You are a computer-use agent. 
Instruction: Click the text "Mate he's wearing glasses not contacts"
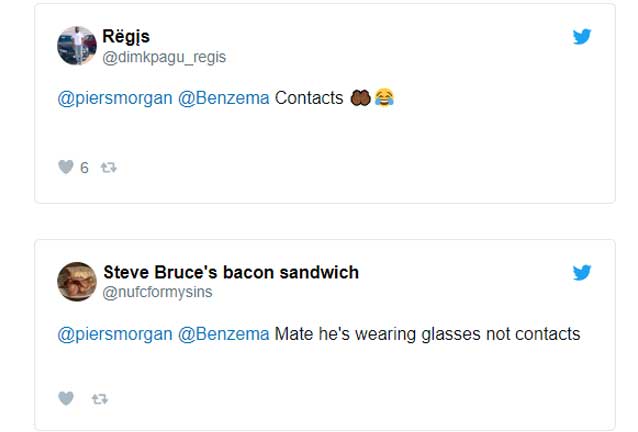point(427,334)
